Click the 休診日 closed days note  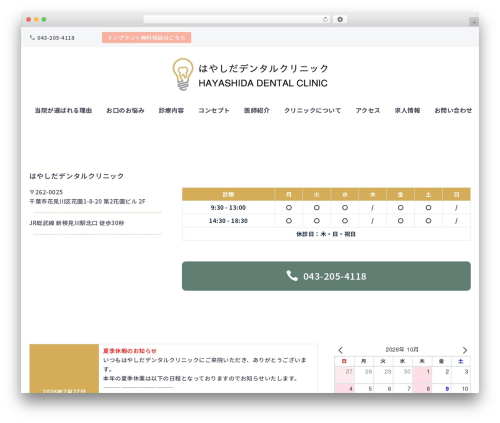click(326, 234)
